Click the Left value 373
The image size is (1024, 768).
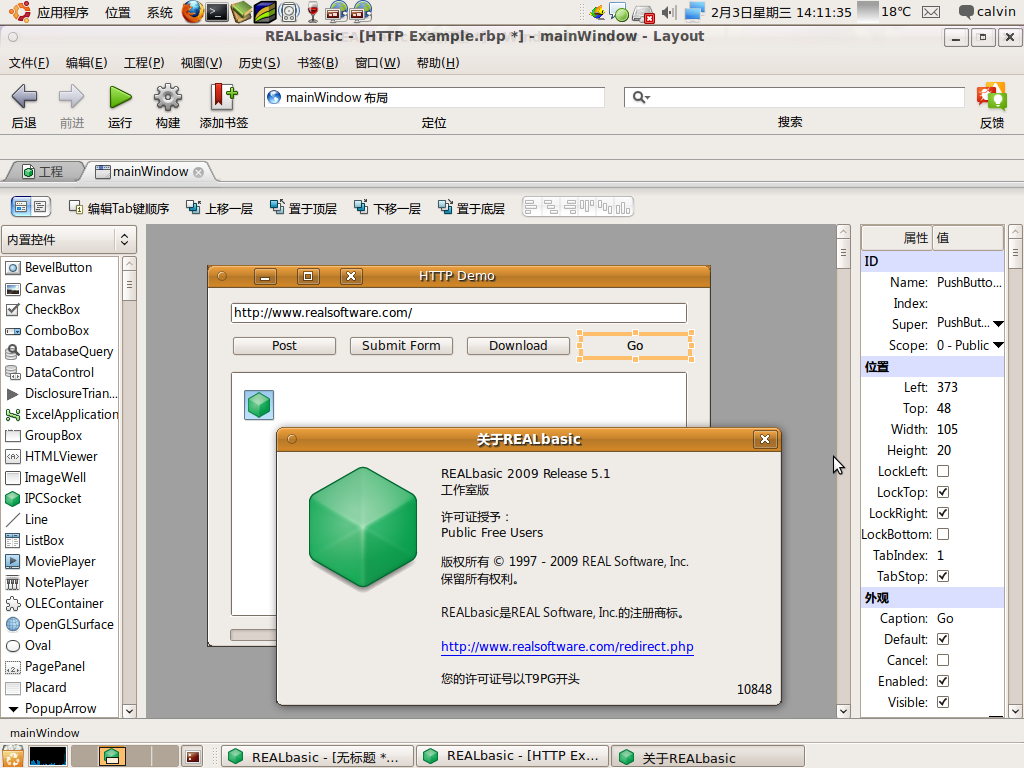click(x=947, y=387)
